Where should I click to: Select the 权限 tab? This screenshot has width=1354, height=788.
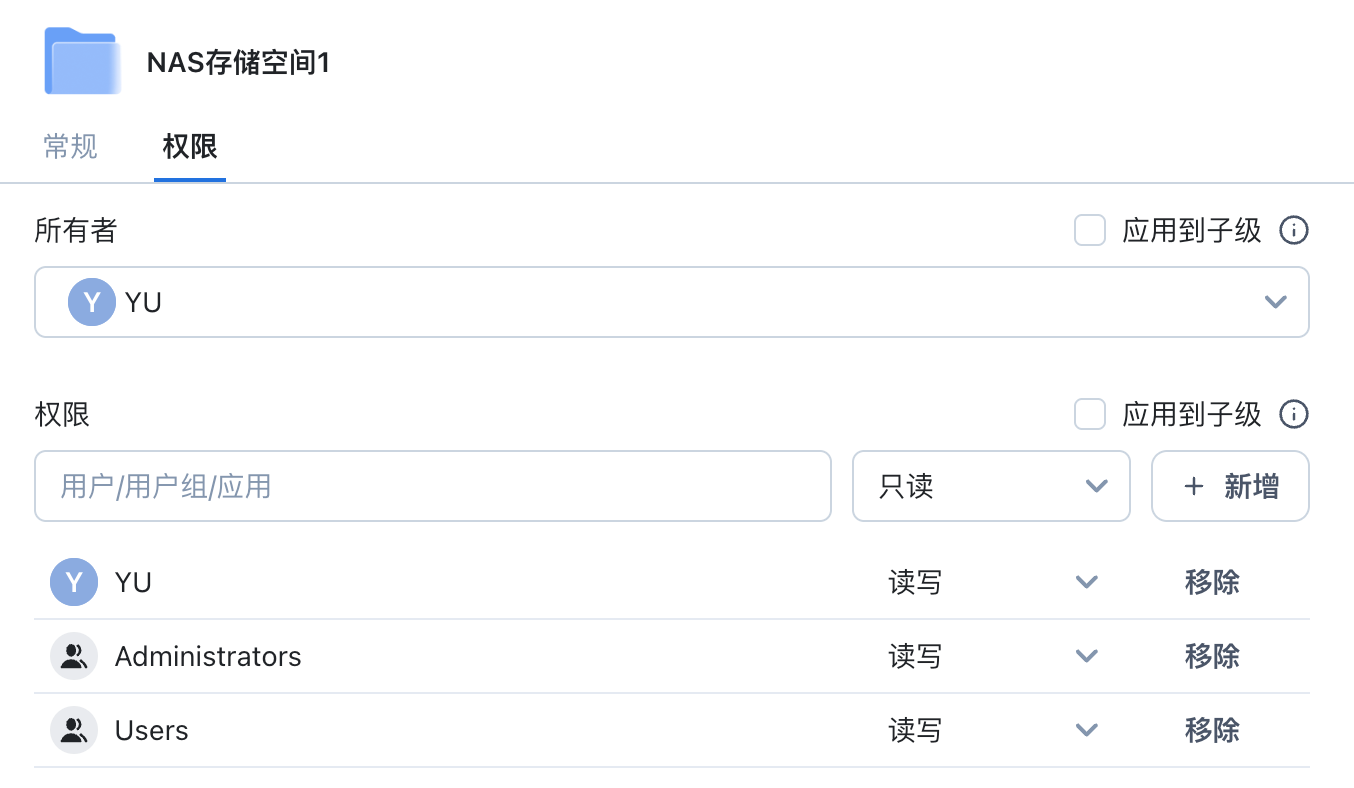[190, 147]
